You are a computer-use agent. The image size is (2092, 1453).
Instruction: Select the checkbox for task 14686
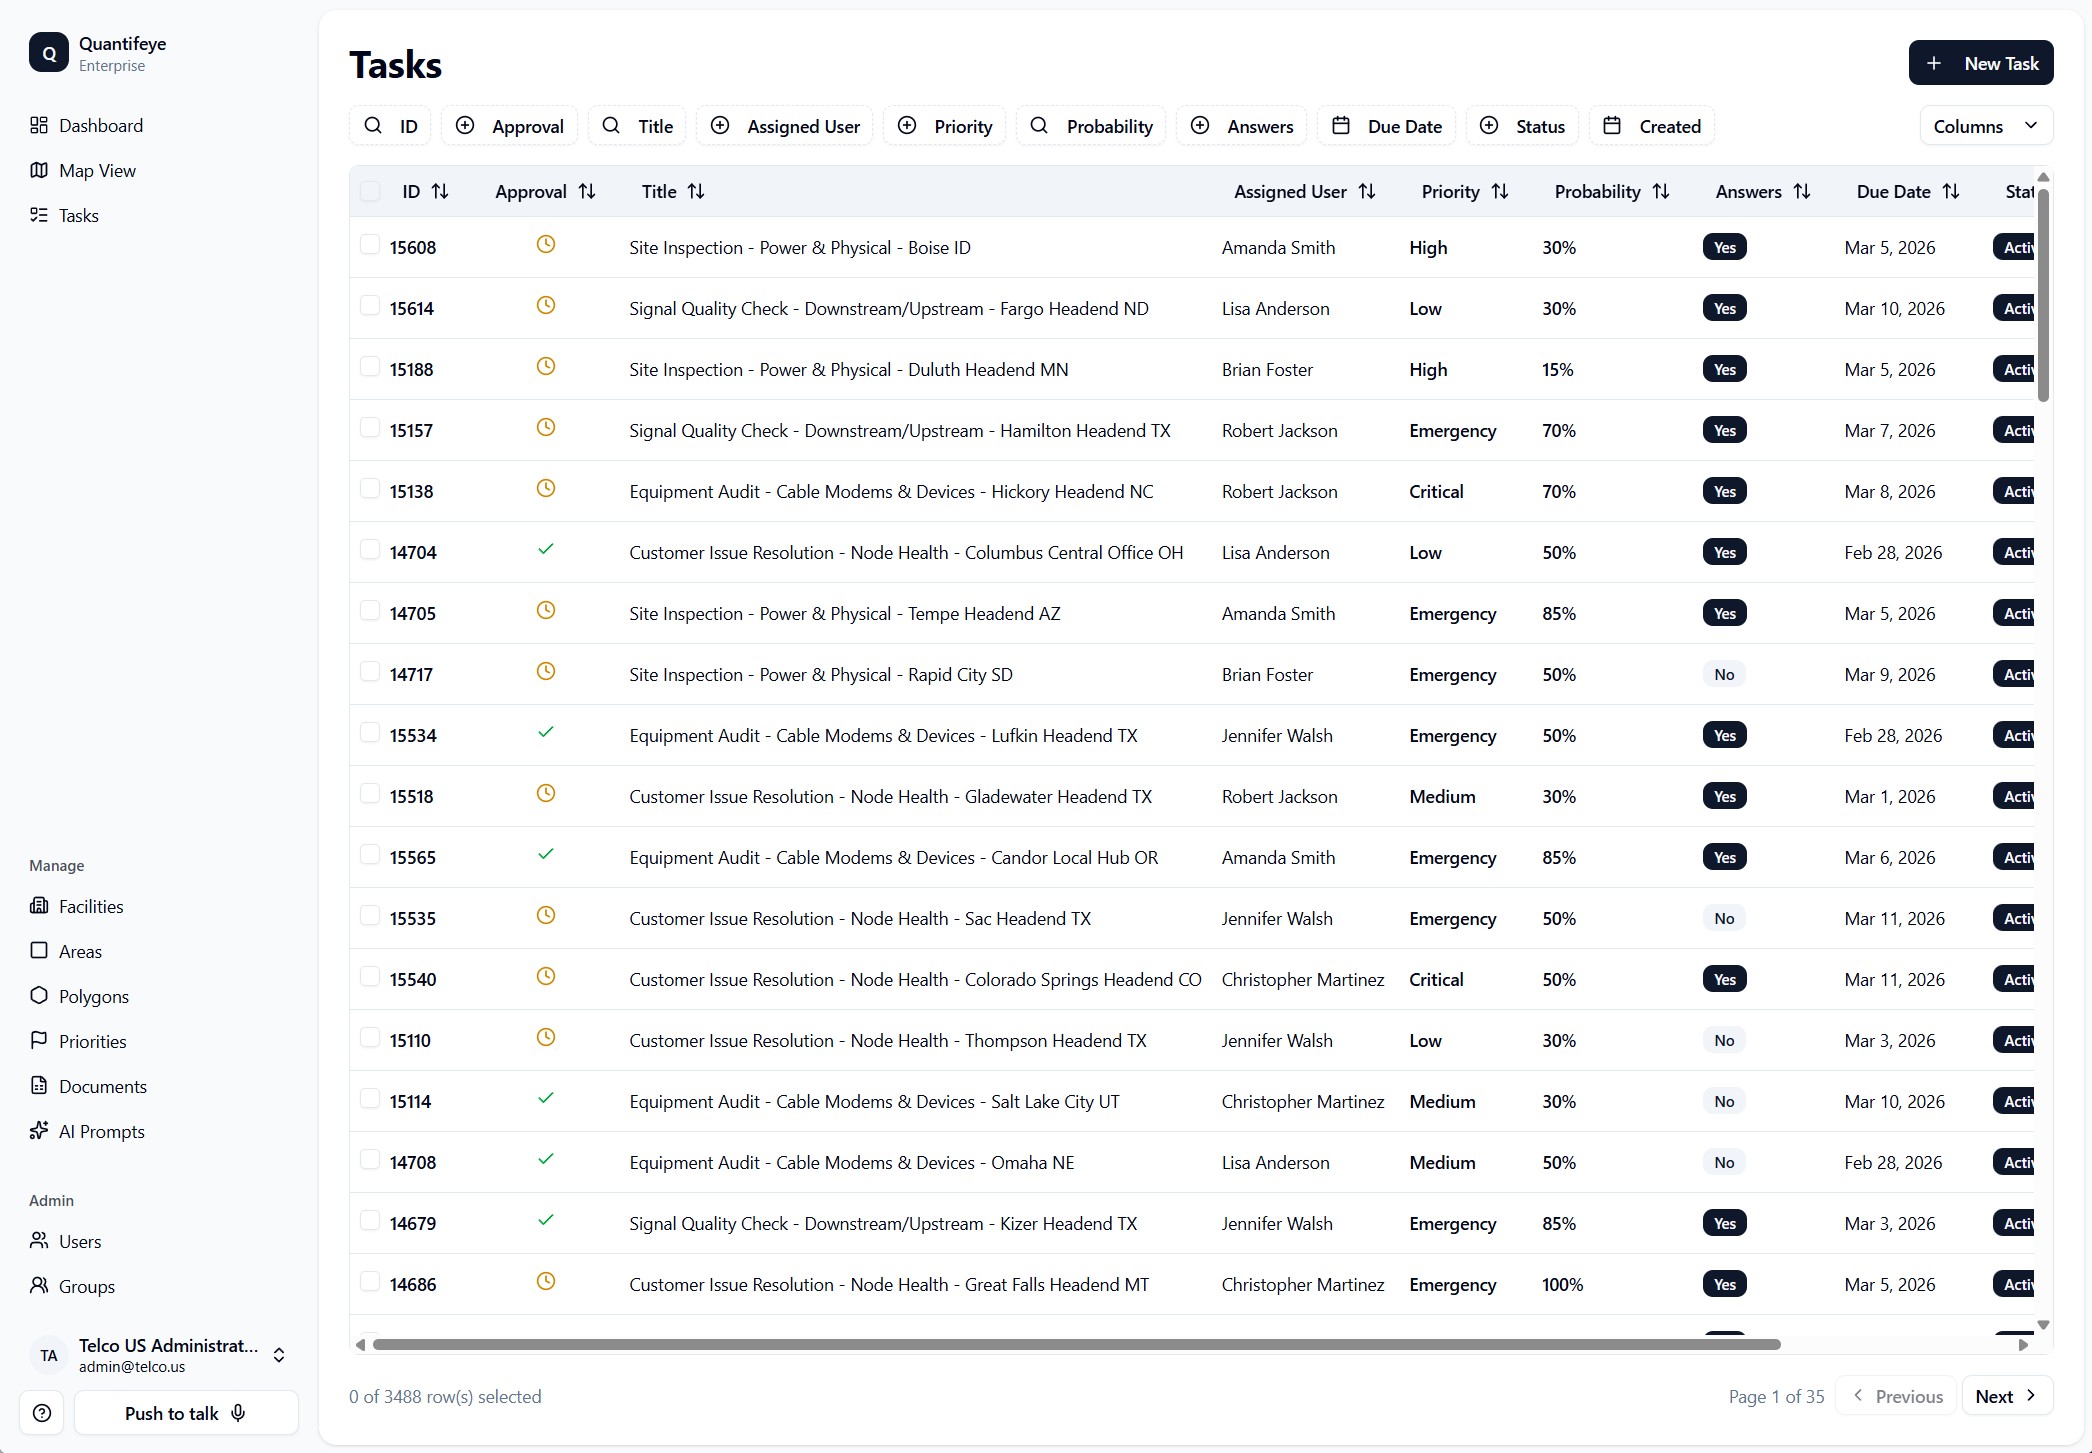point(370,1282)
